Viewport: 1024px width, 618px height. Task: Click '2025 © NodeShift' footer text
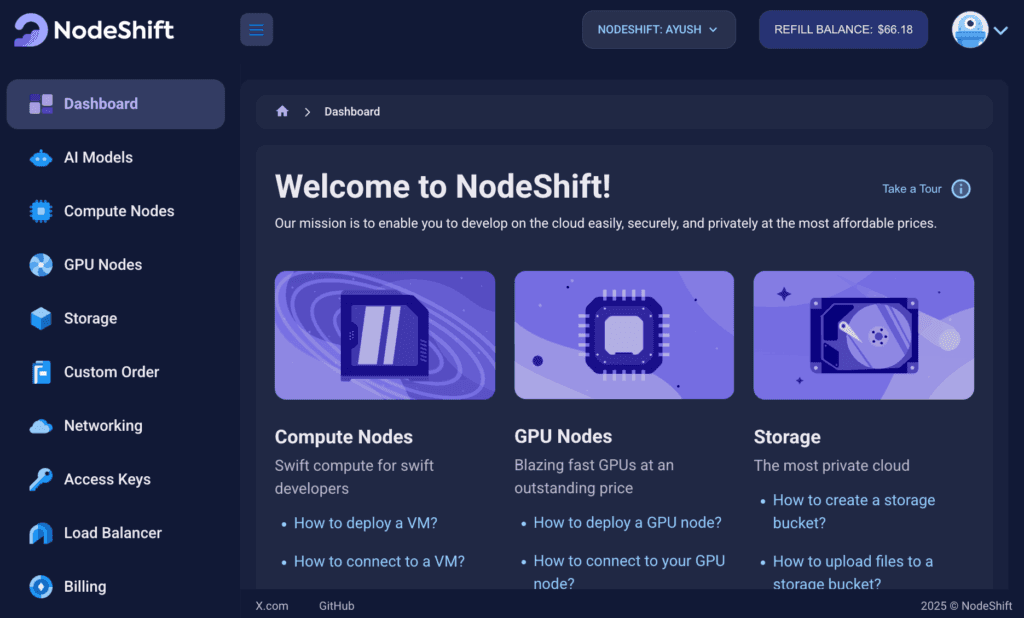click(967, 606)
